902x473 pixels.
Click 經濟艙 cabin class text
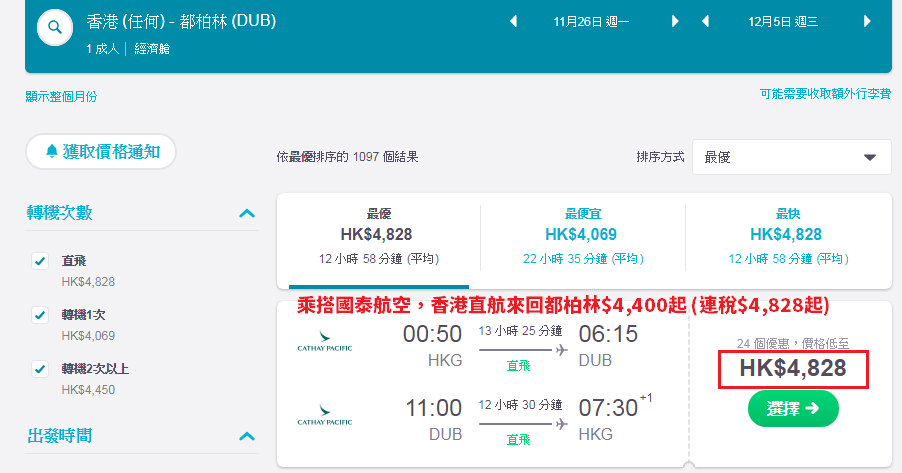tap(152, 49)
